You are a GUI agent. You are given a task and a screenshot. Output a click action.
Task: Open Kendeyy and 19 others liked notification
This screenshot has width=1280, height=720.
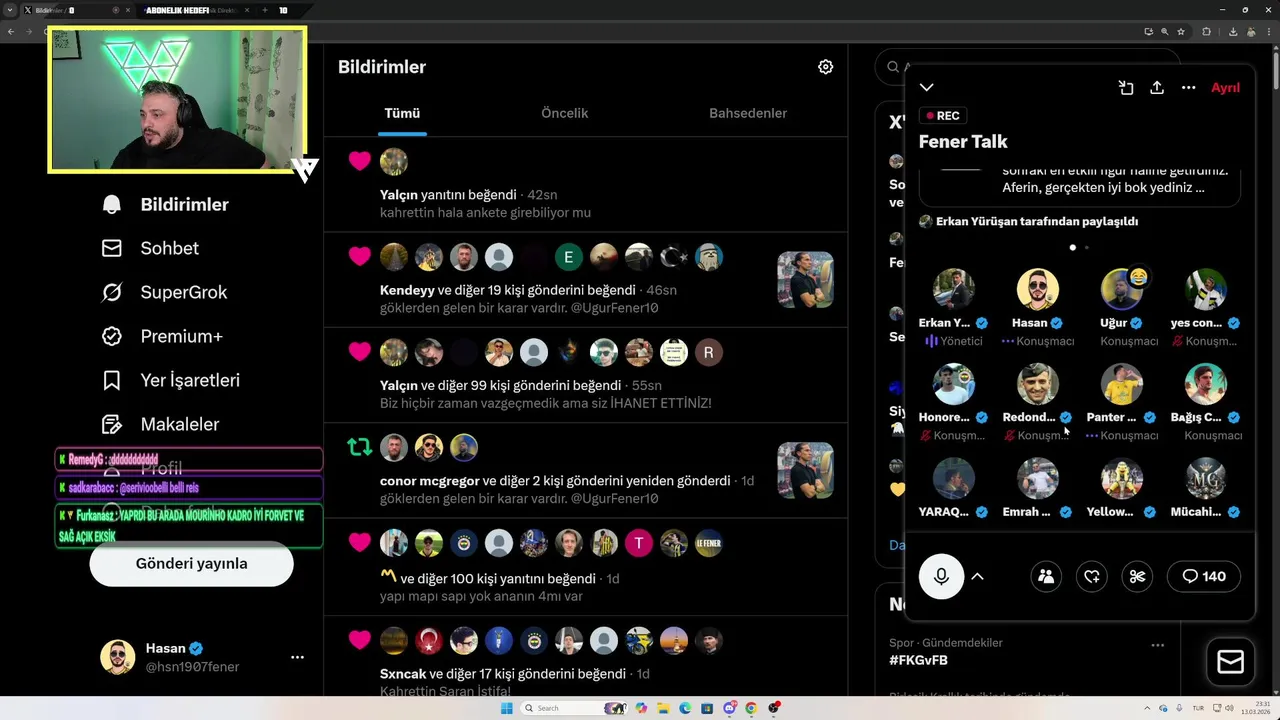(x=585, y=279)
